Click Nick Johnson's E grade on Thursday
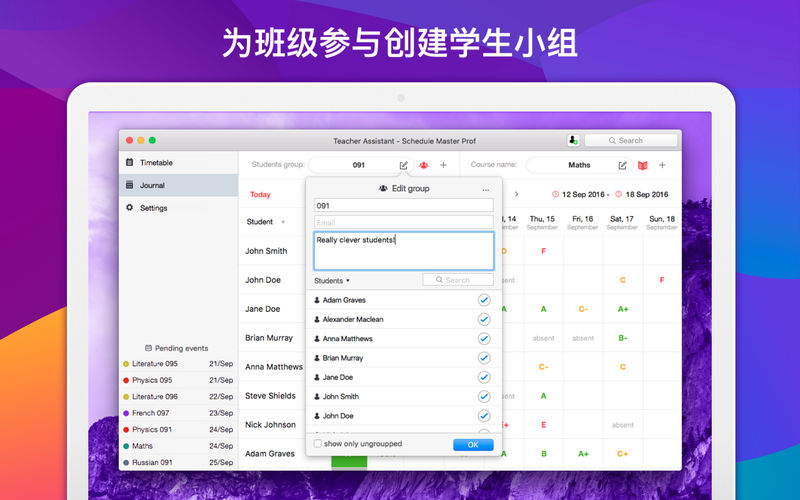800x500 pixels. (543, 424)
